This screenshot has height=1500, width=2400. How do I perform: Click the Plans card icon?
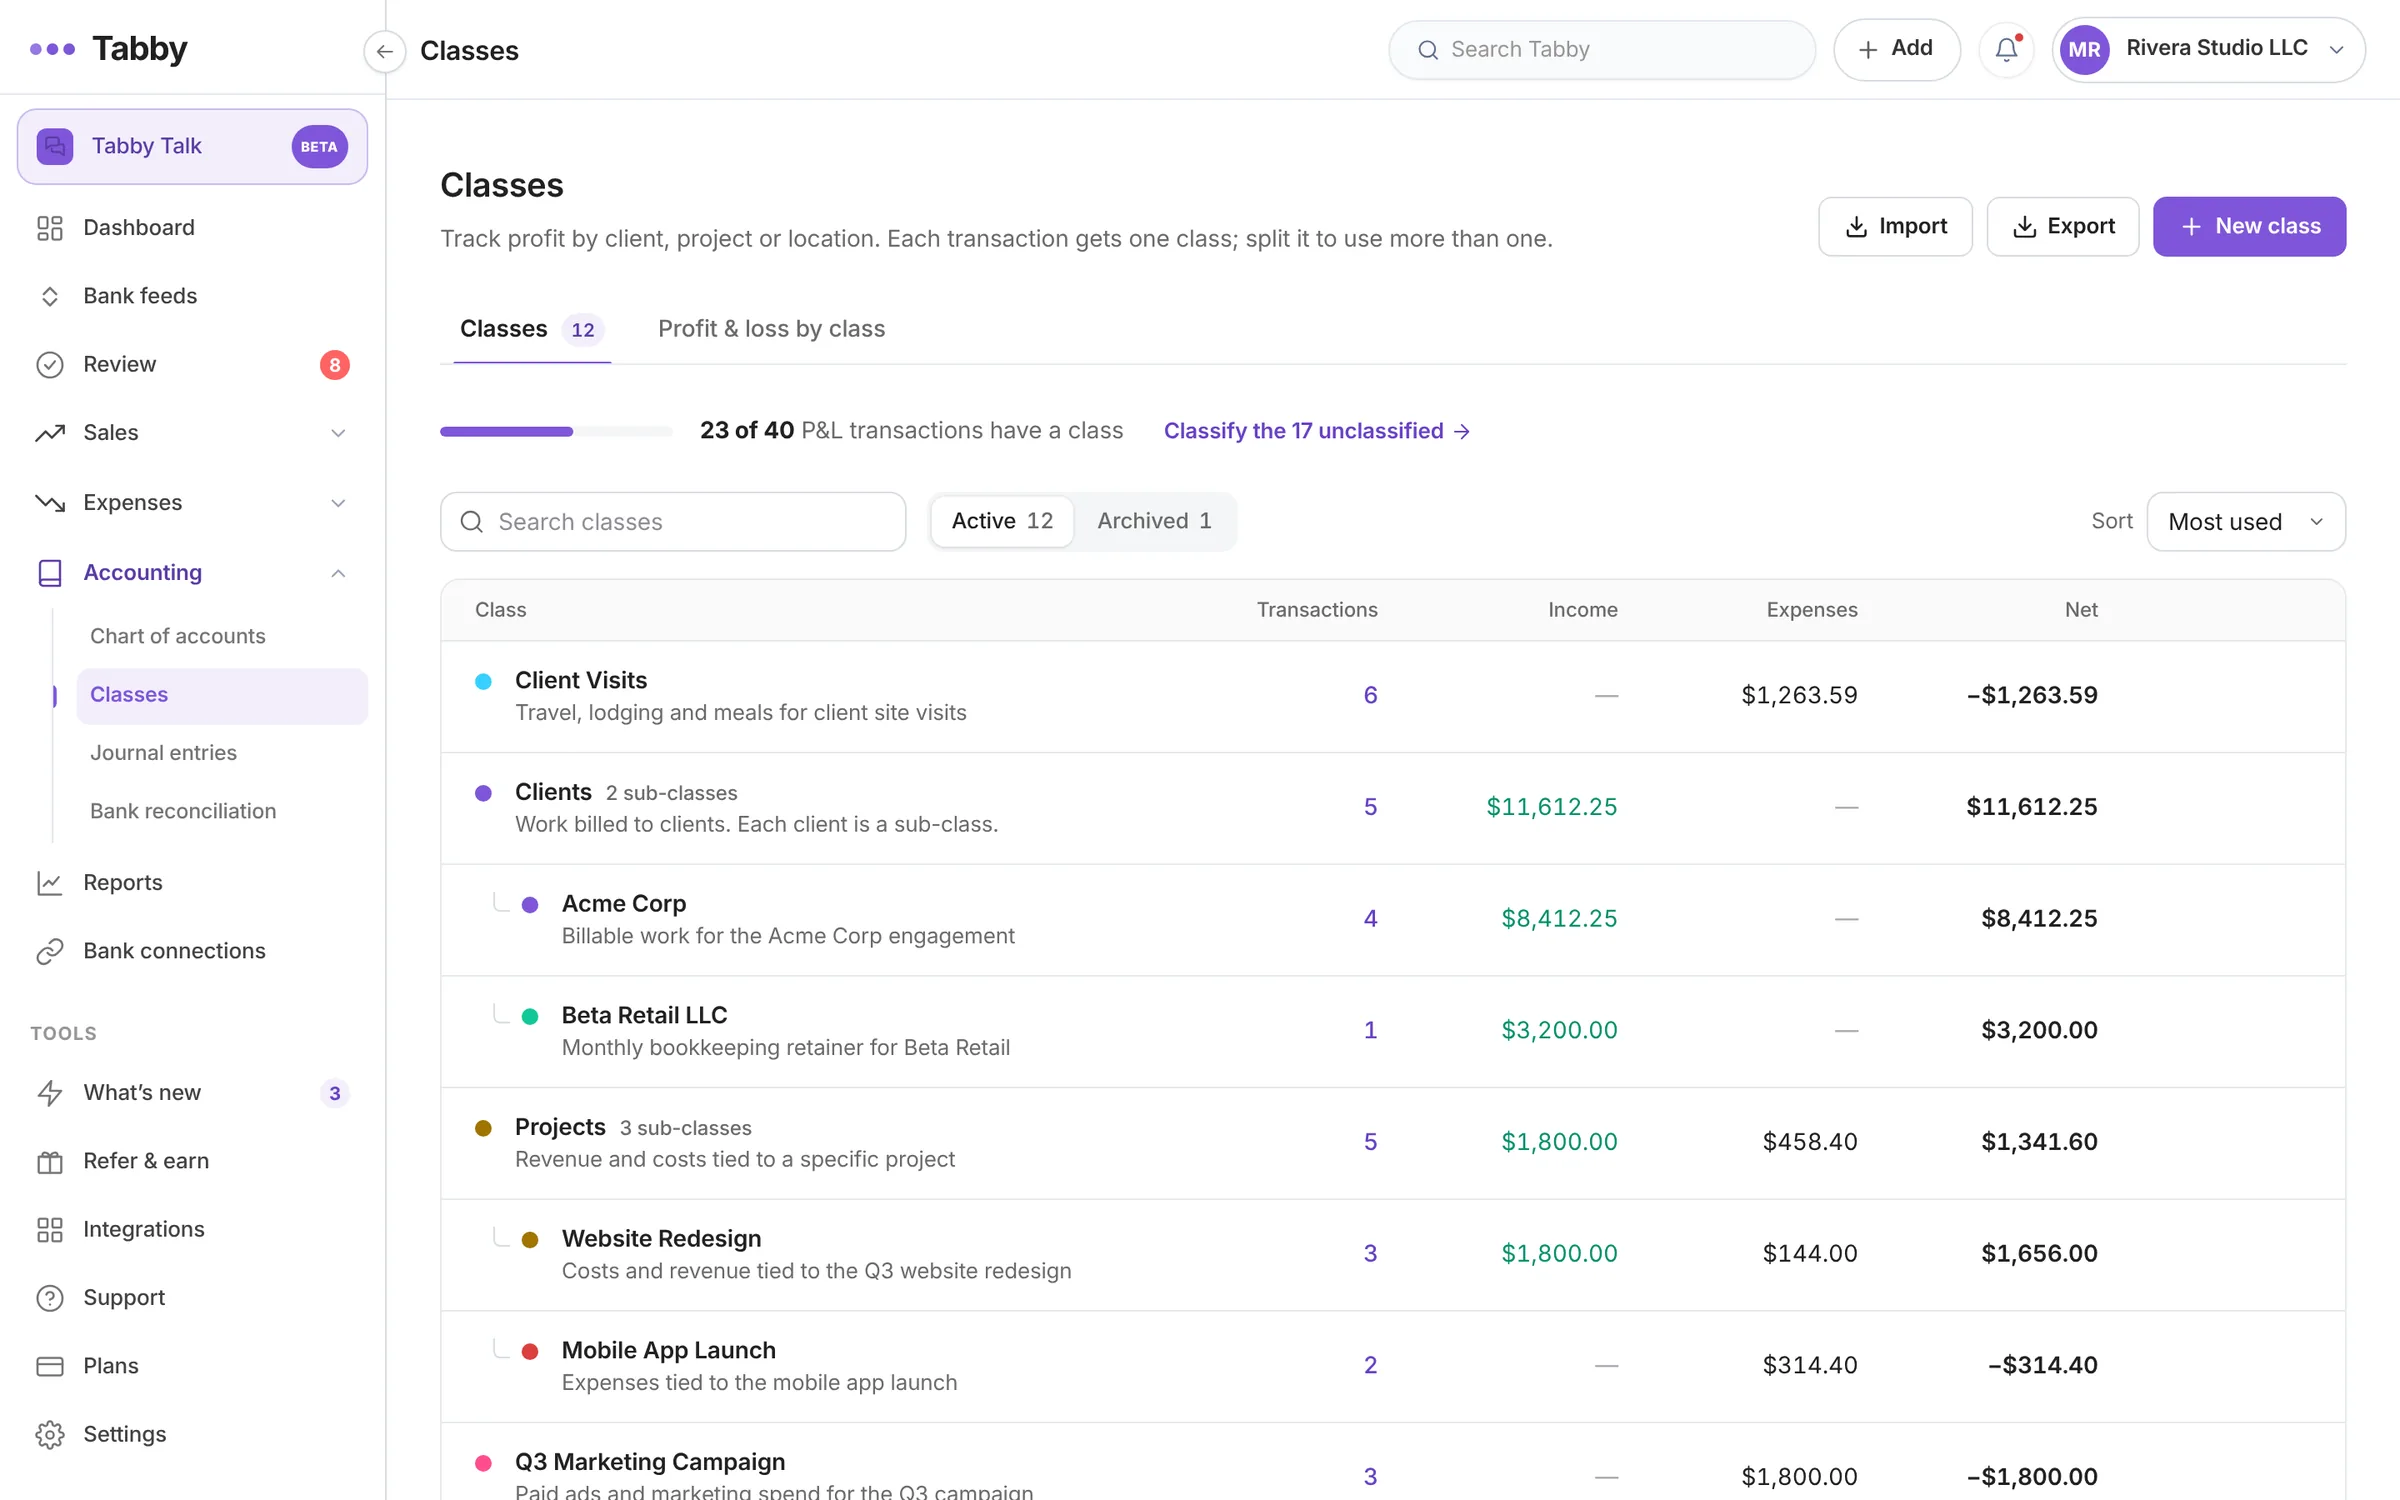coord(50,1366)
